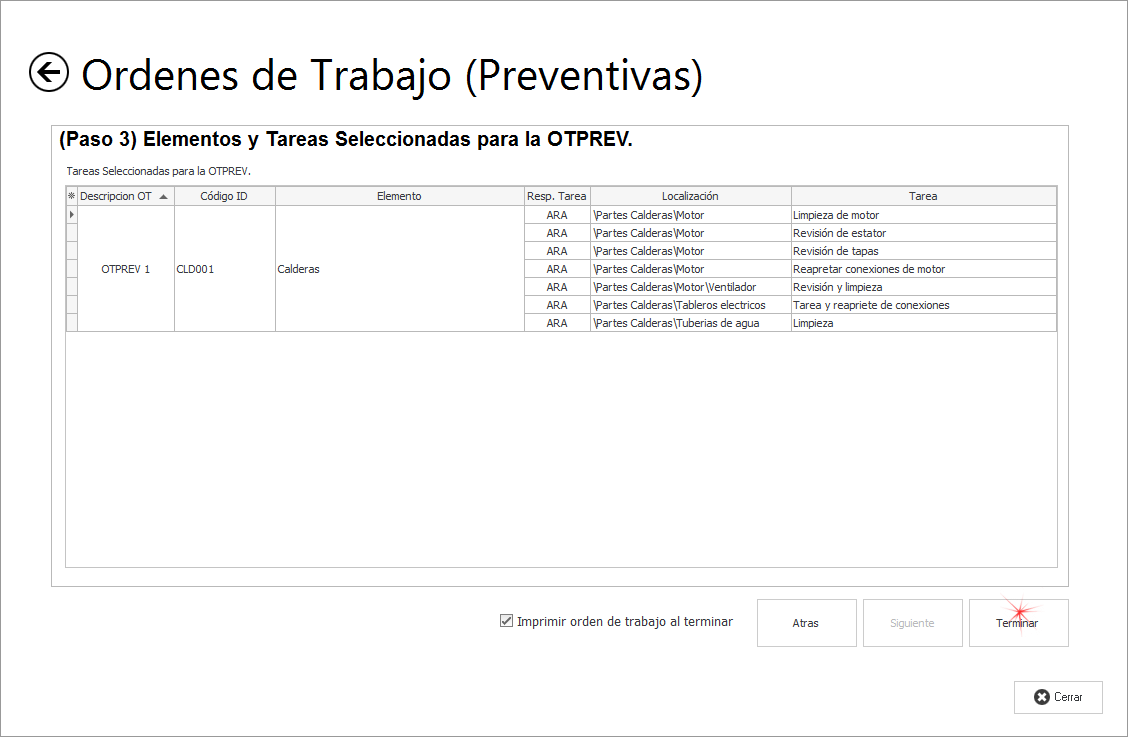Select the Tableros electricos localización cell
This screenshot has width=1128, height=737.
pyautogui.click(x=680, y=305)
